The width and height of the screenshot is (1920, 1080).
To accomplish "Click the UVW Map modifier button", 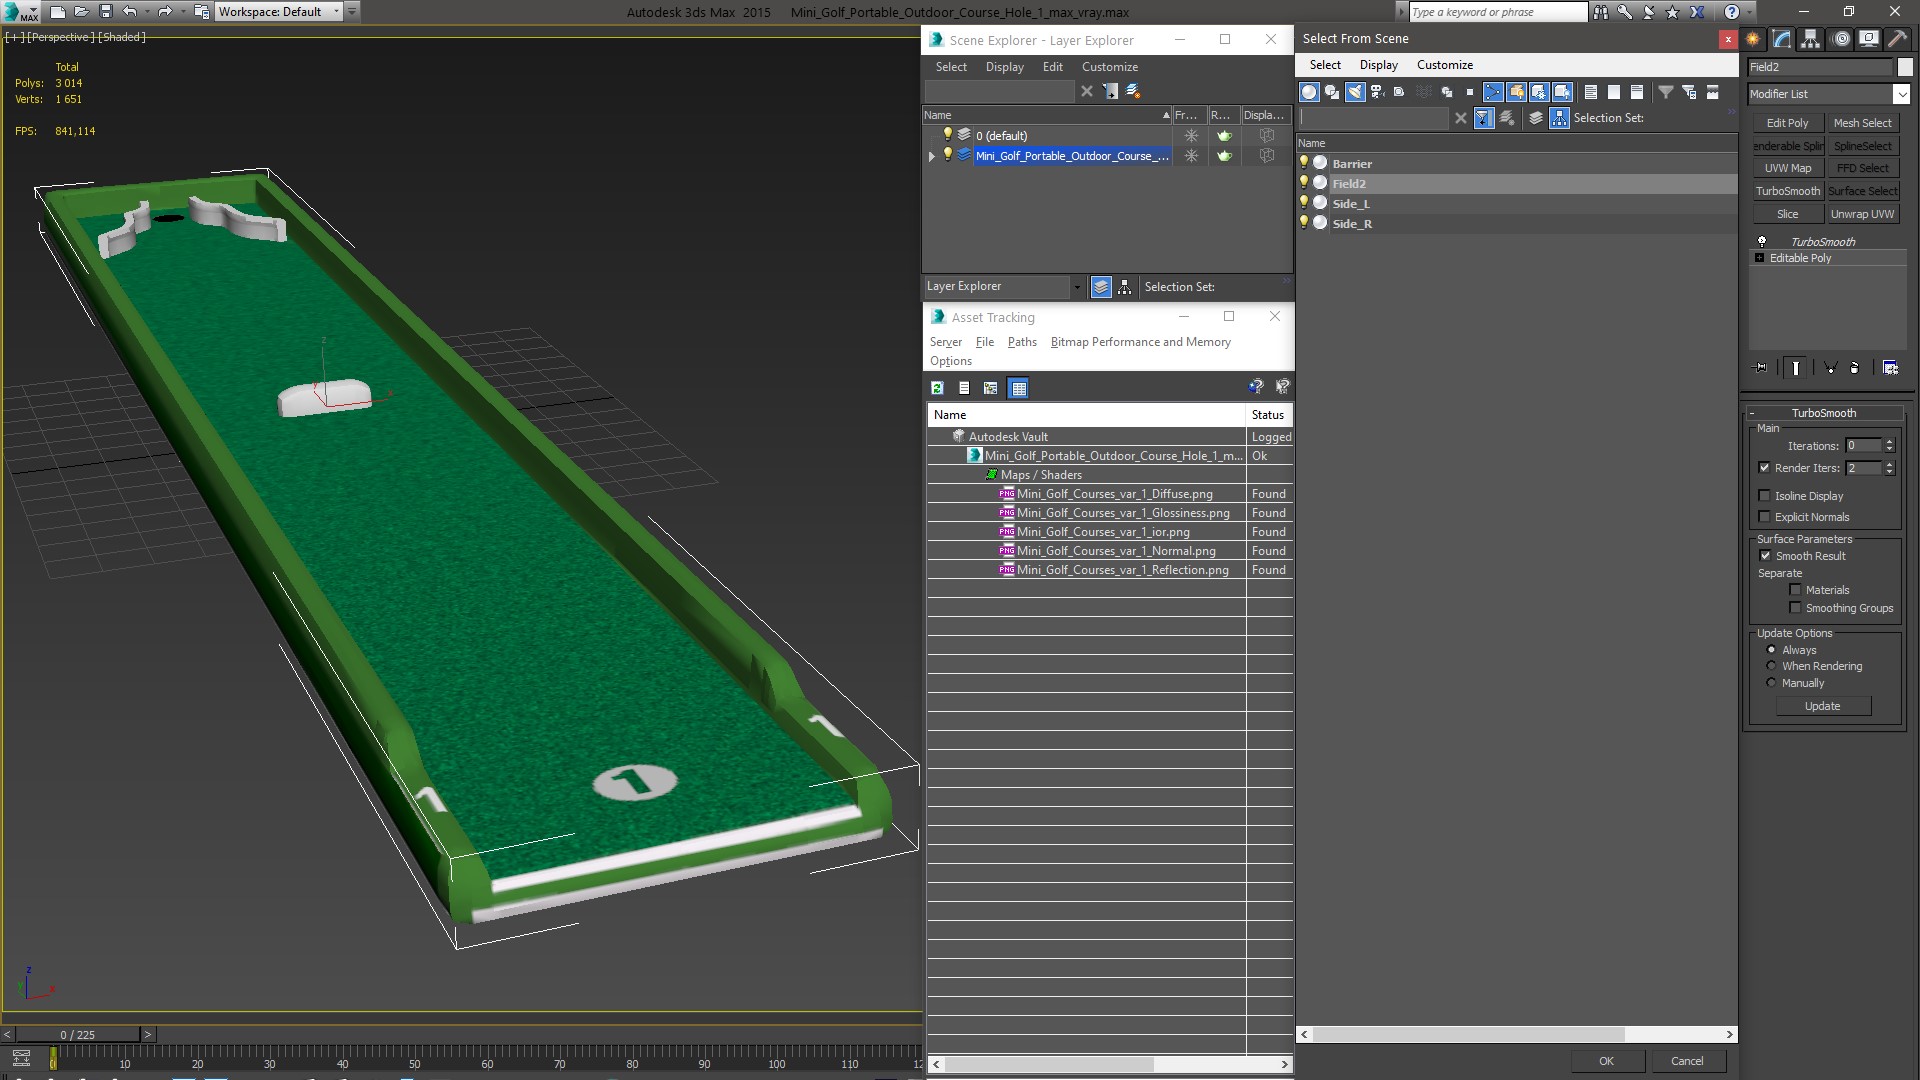I will [1787, 168].
